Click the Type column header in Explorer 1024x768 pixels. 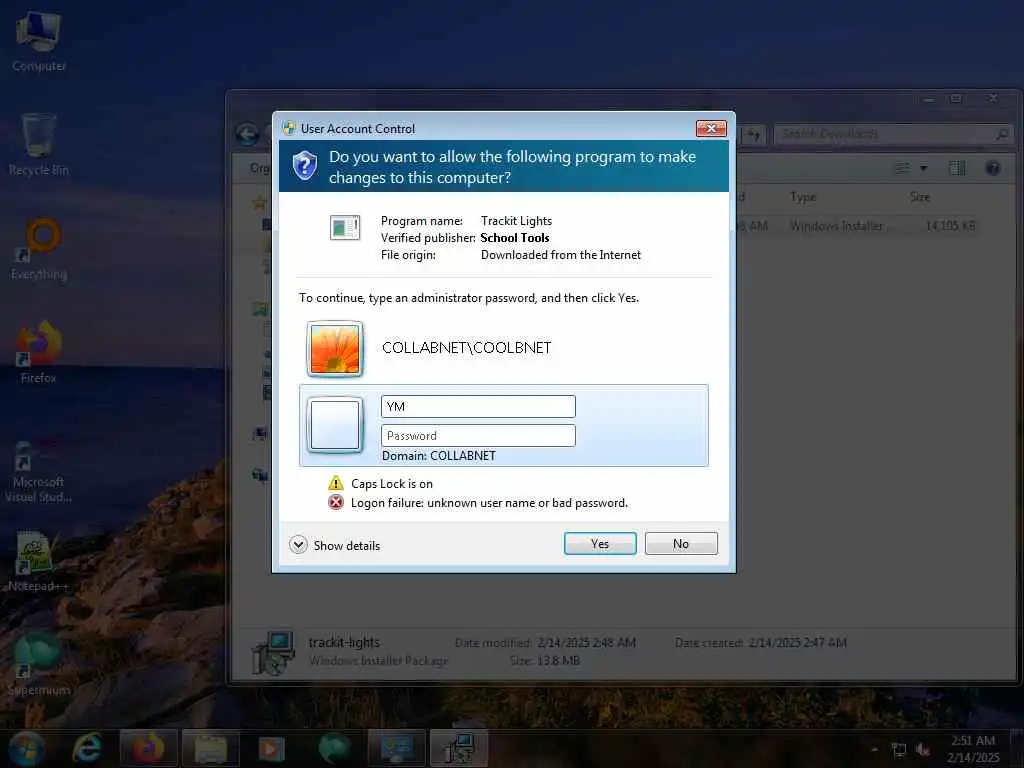803,197
